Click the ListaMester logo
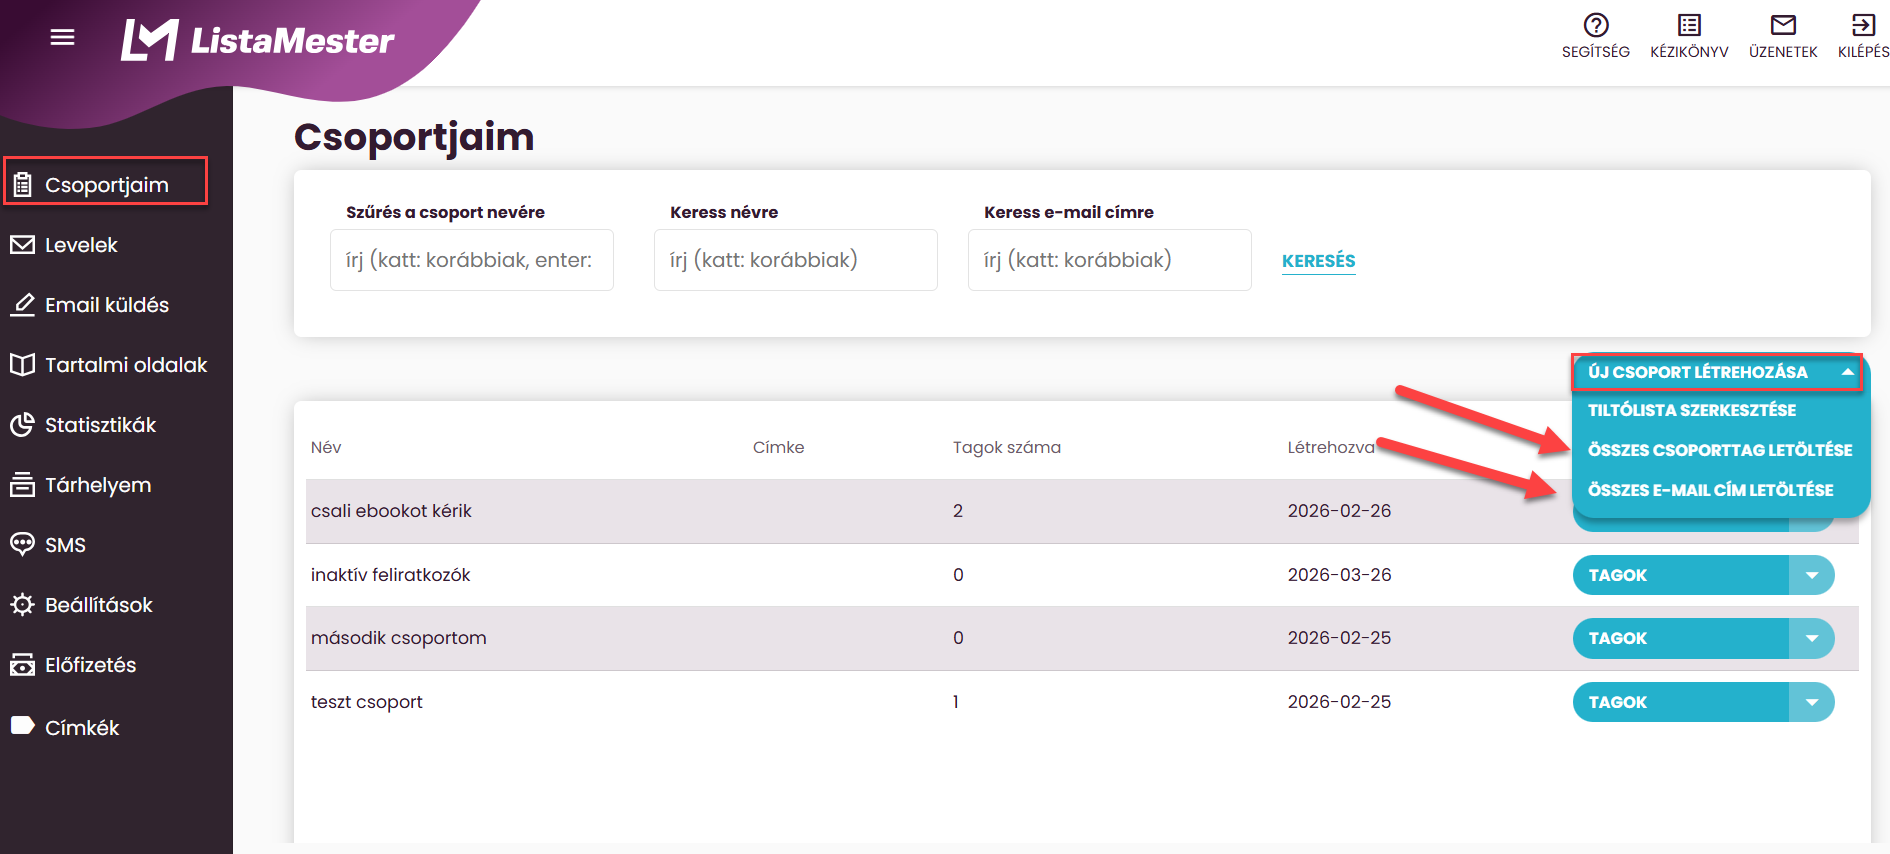The height and width of the screenshot is (854, 1890). click(257, 40)
